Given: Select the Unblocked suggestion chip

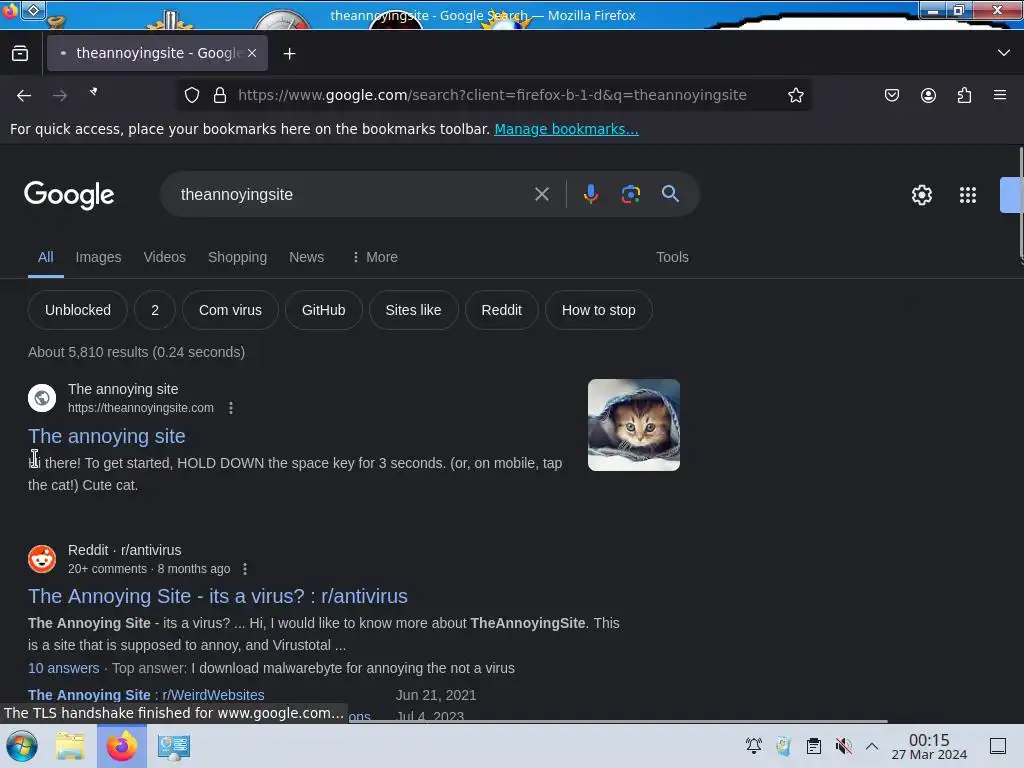Looking at the screenshot, I should [x=78, y=310].
